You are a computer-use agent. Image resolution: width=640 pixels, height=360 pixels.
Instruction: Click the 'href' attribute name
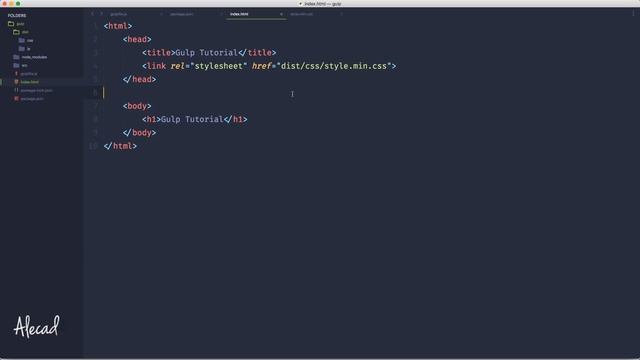click(262, 66)
